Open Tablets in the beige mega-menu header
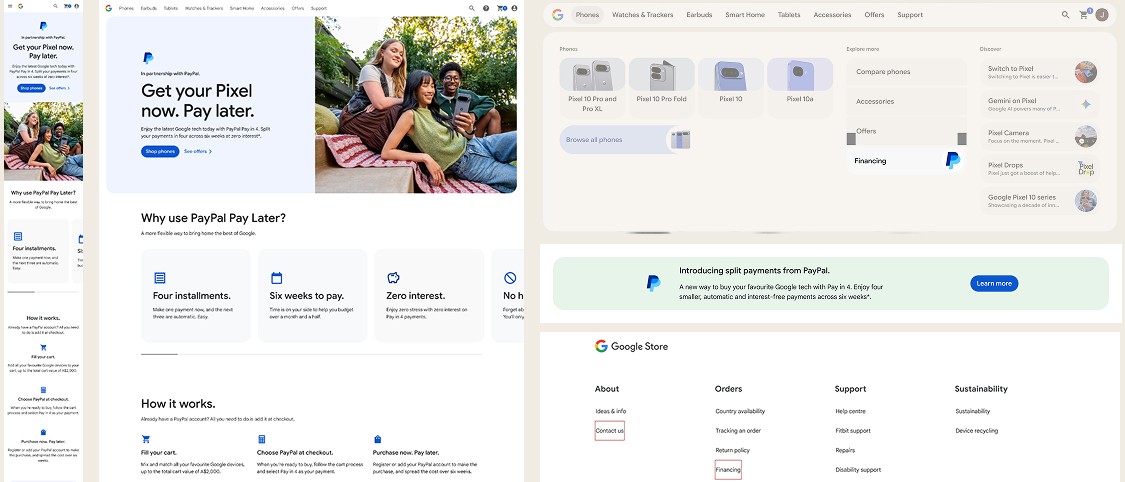Image resolution: width=1125 pixels, height=482 pixels. tap(789, 14)
